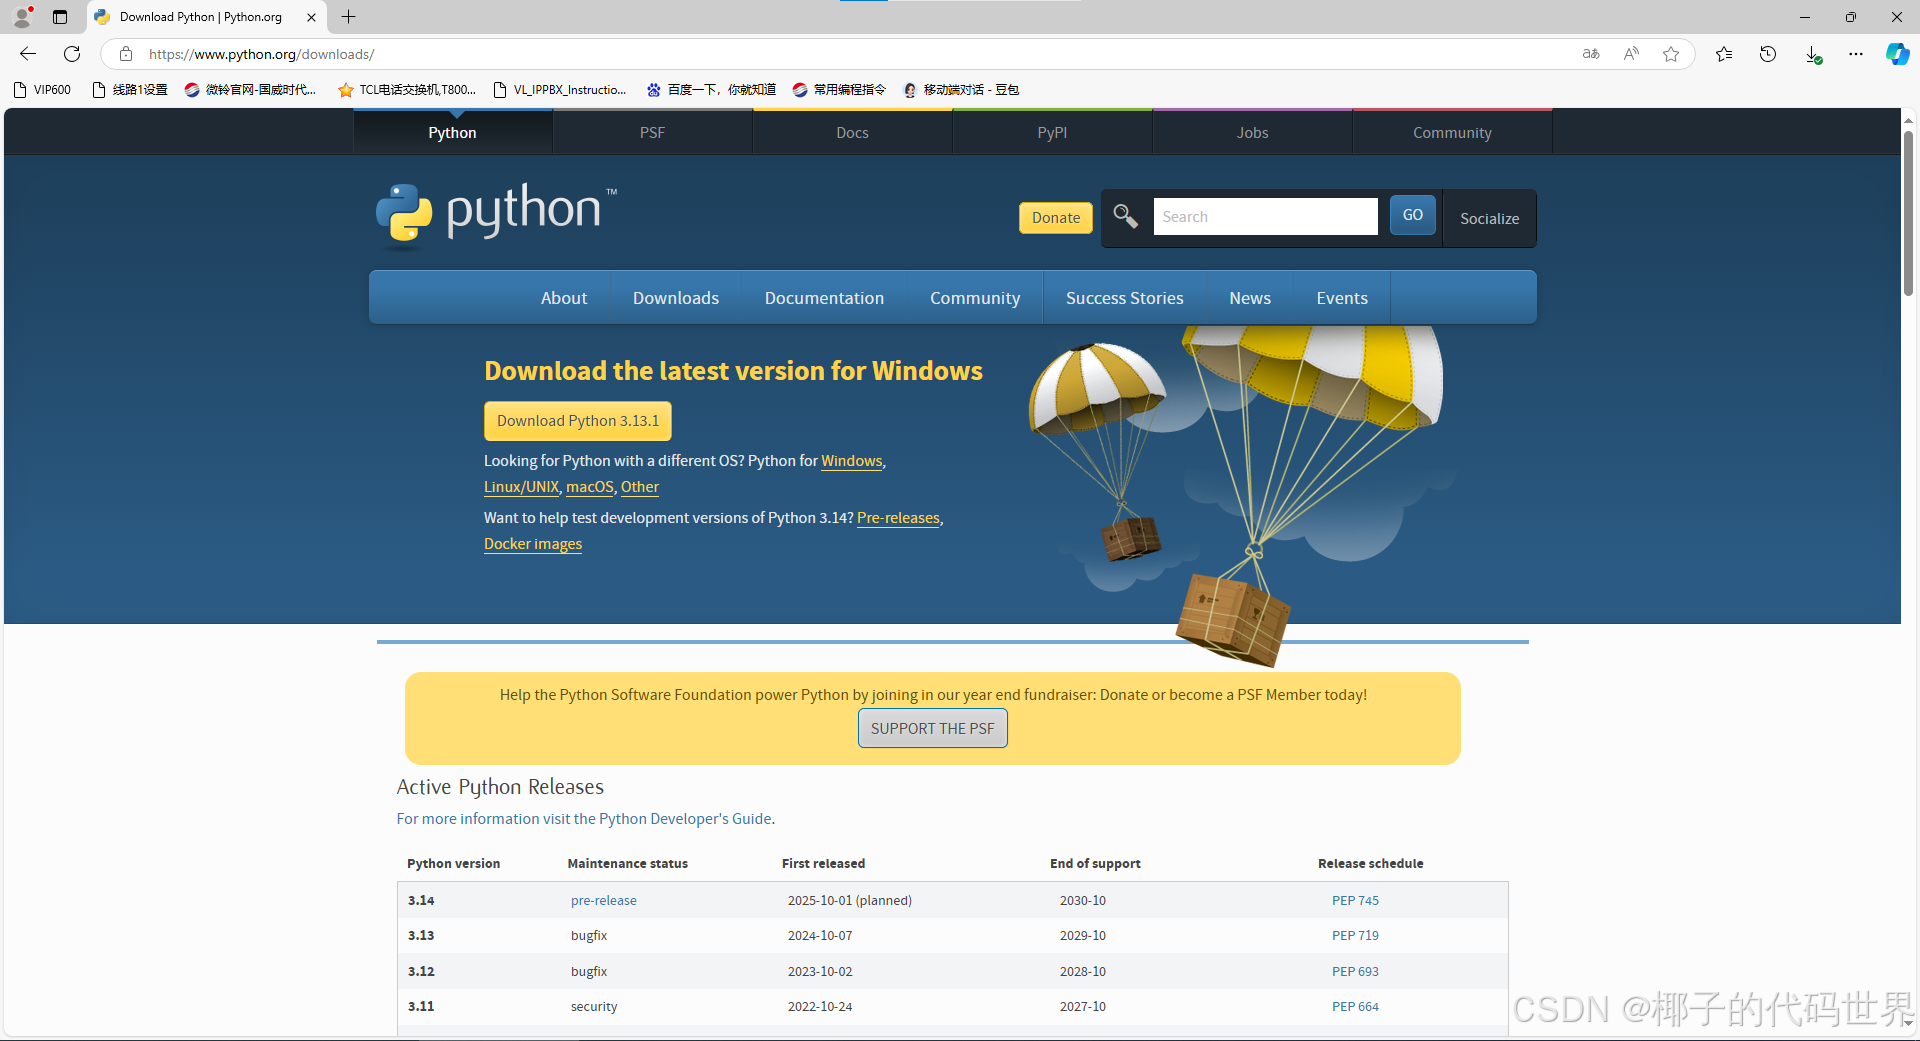Click the browser back arrow
Screen dimensions: 1920x1041
[x=28, y=54]
